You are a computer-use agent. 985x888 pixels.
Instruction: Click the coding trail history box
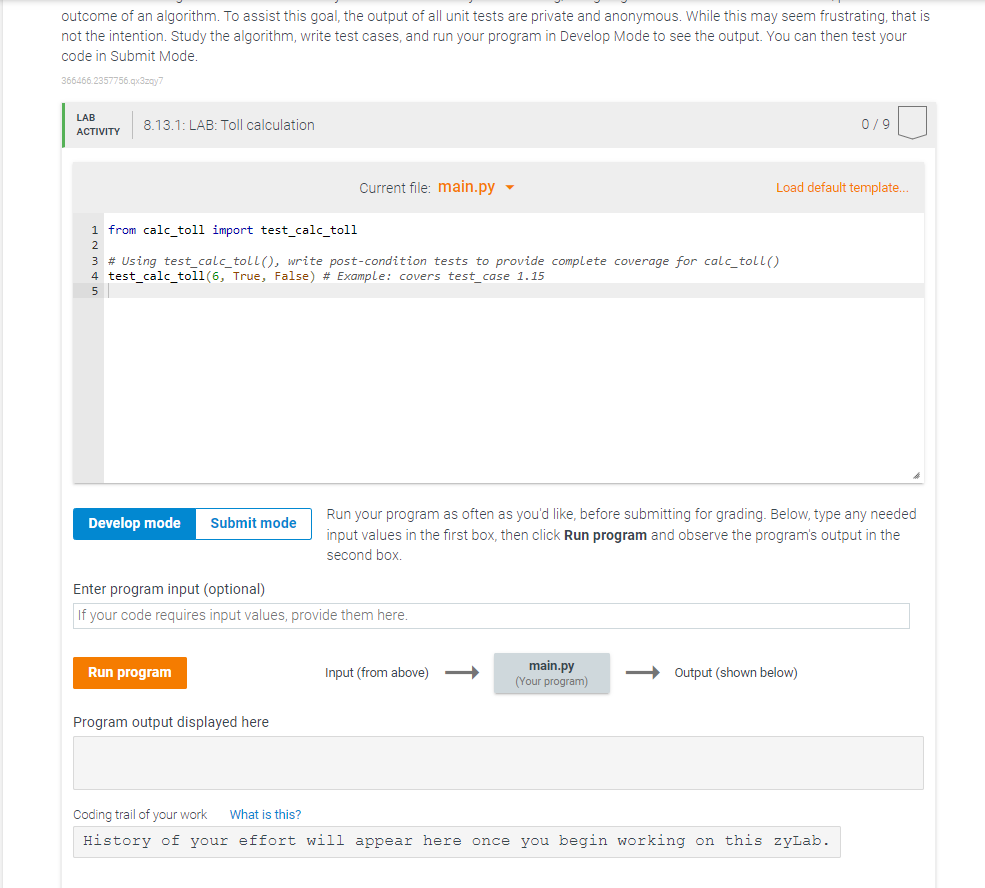[456, 841]
